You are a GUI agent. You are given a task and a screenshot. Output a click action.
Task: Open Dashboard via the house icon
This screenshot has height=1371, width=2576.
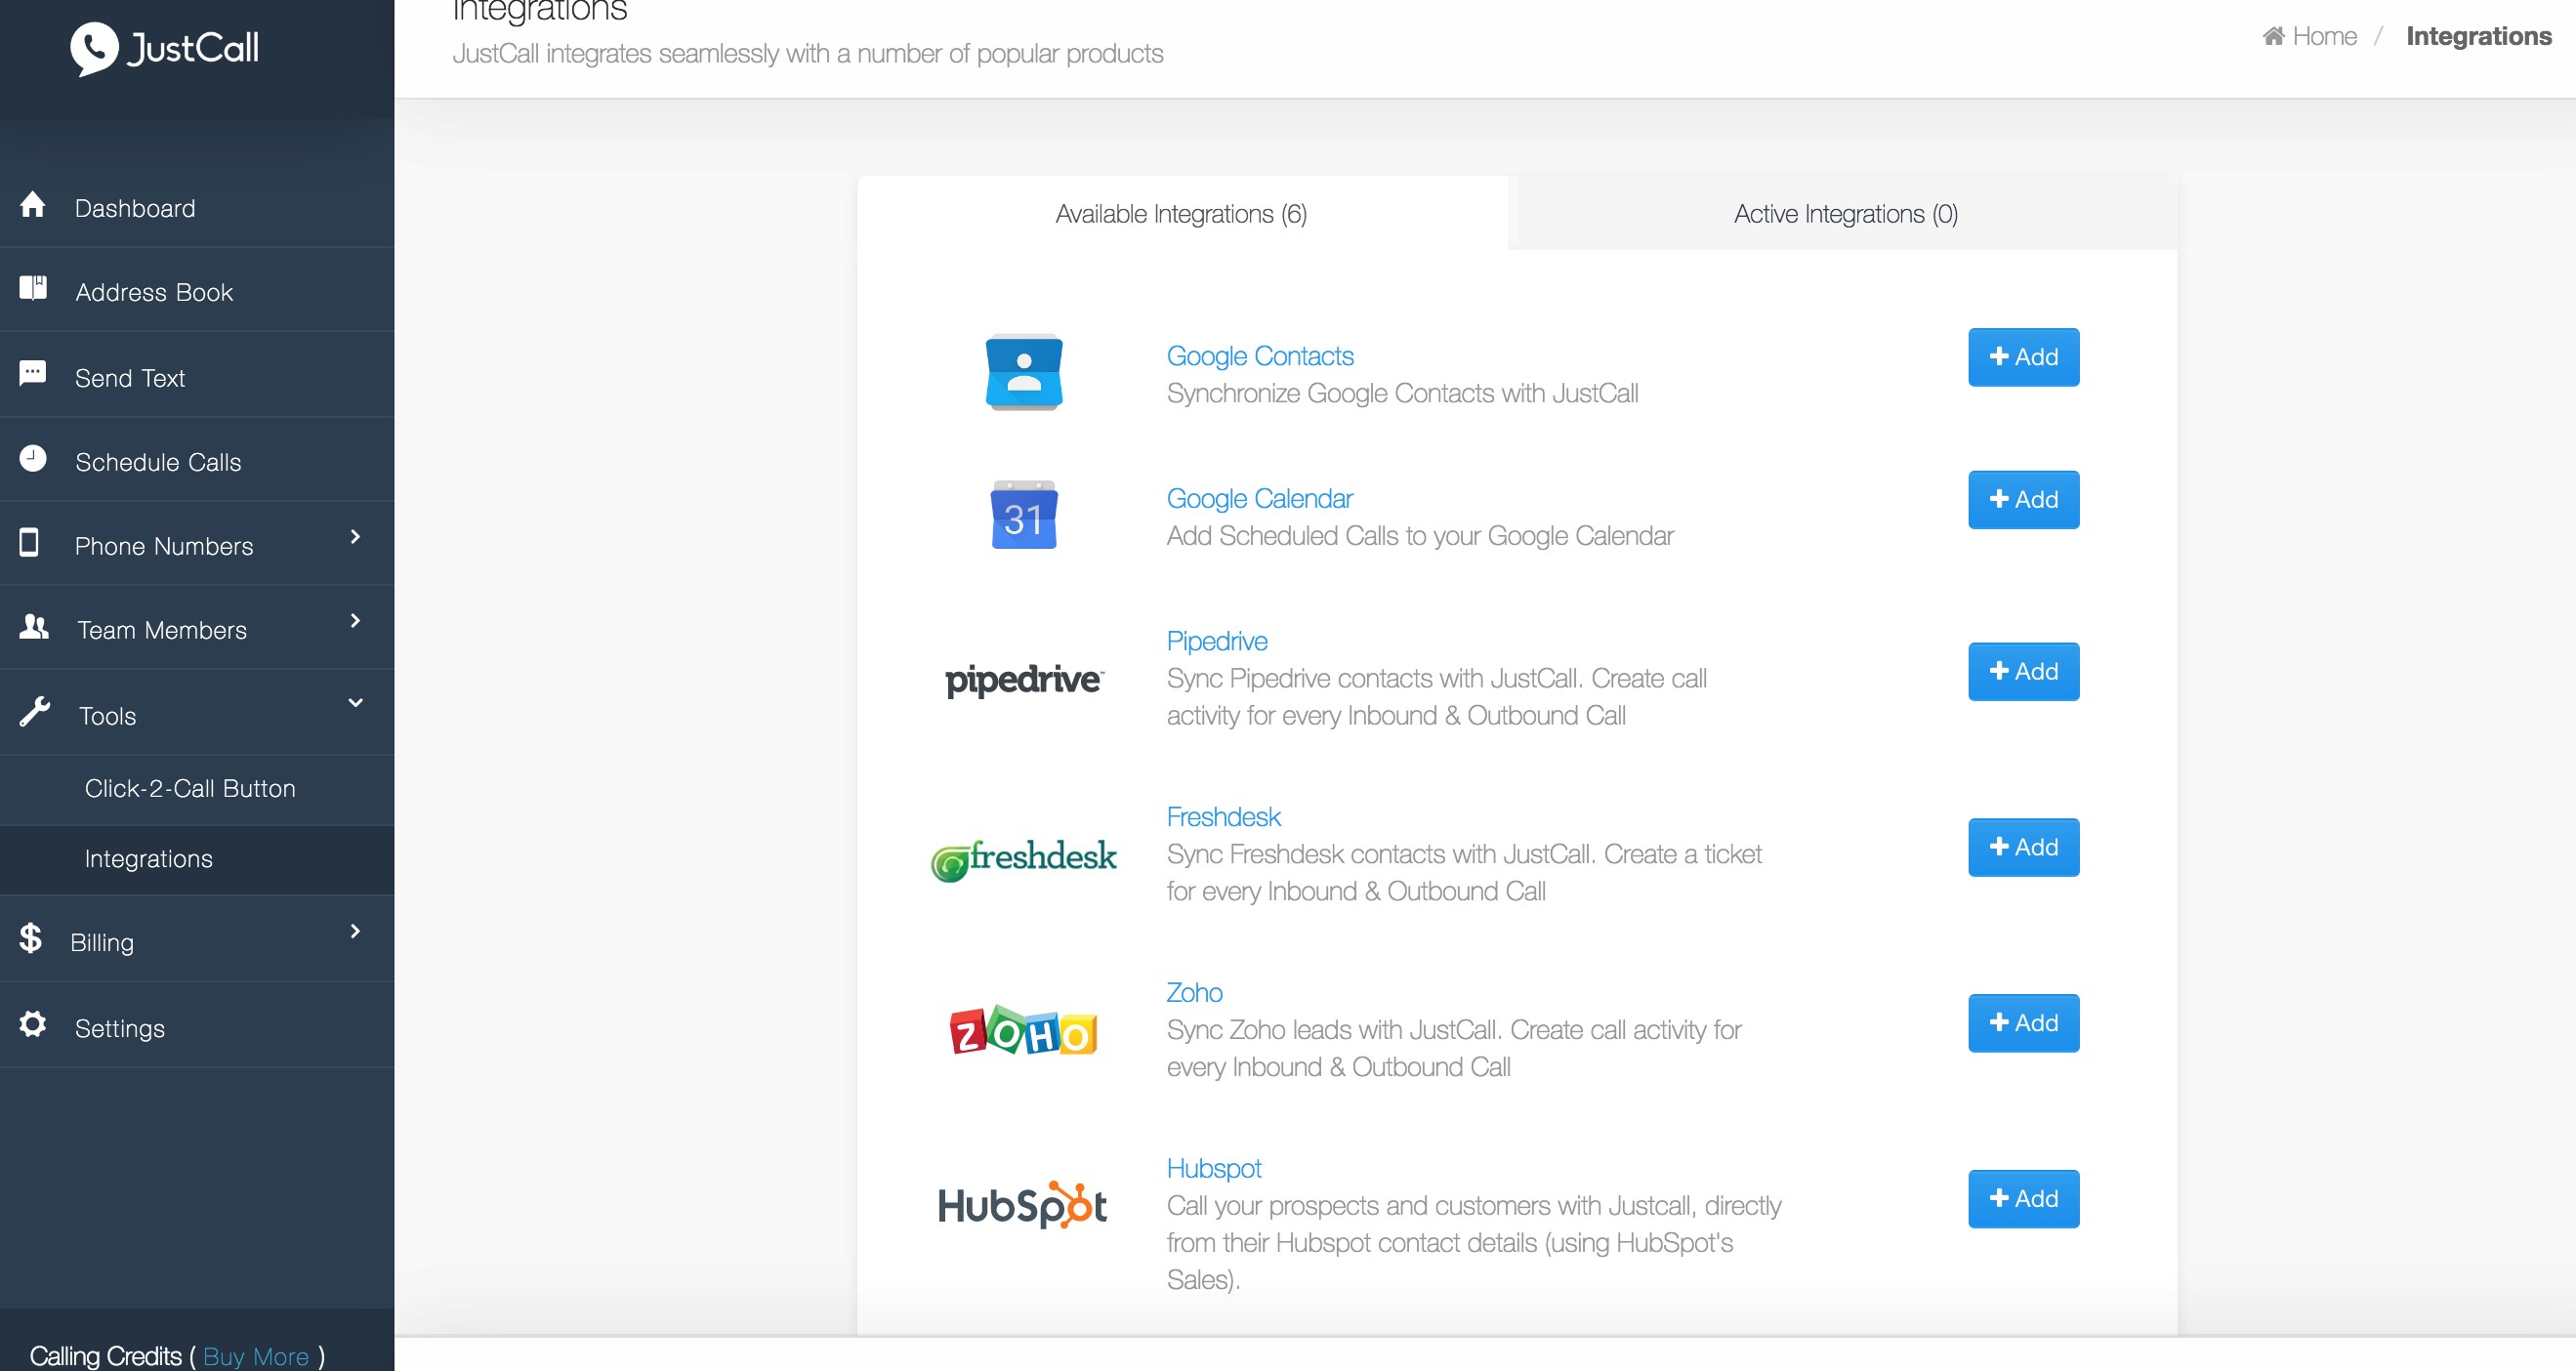(x=33, y=205)
